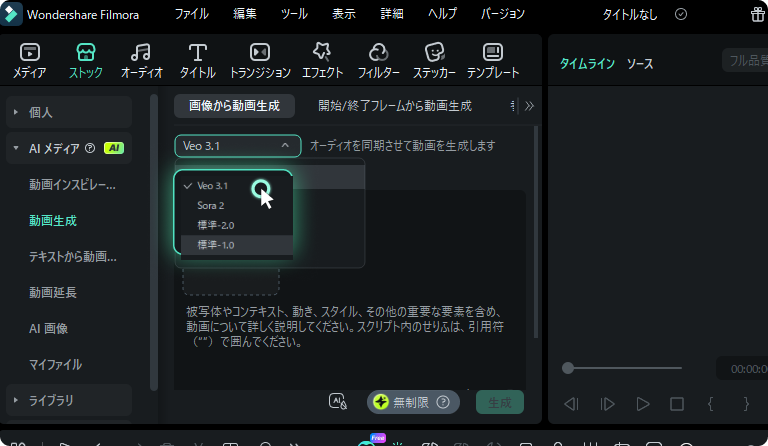Set mark-out point with right brace
Screen dimensions: 768x446
746,404
